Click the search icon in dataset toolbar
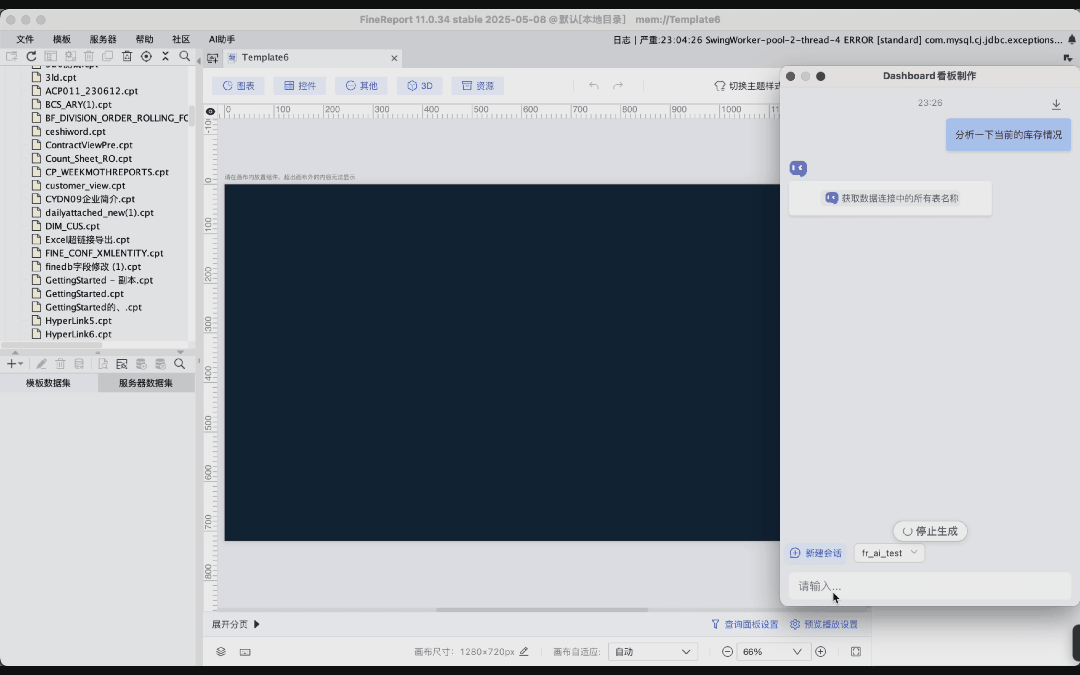 click(180, 364)
